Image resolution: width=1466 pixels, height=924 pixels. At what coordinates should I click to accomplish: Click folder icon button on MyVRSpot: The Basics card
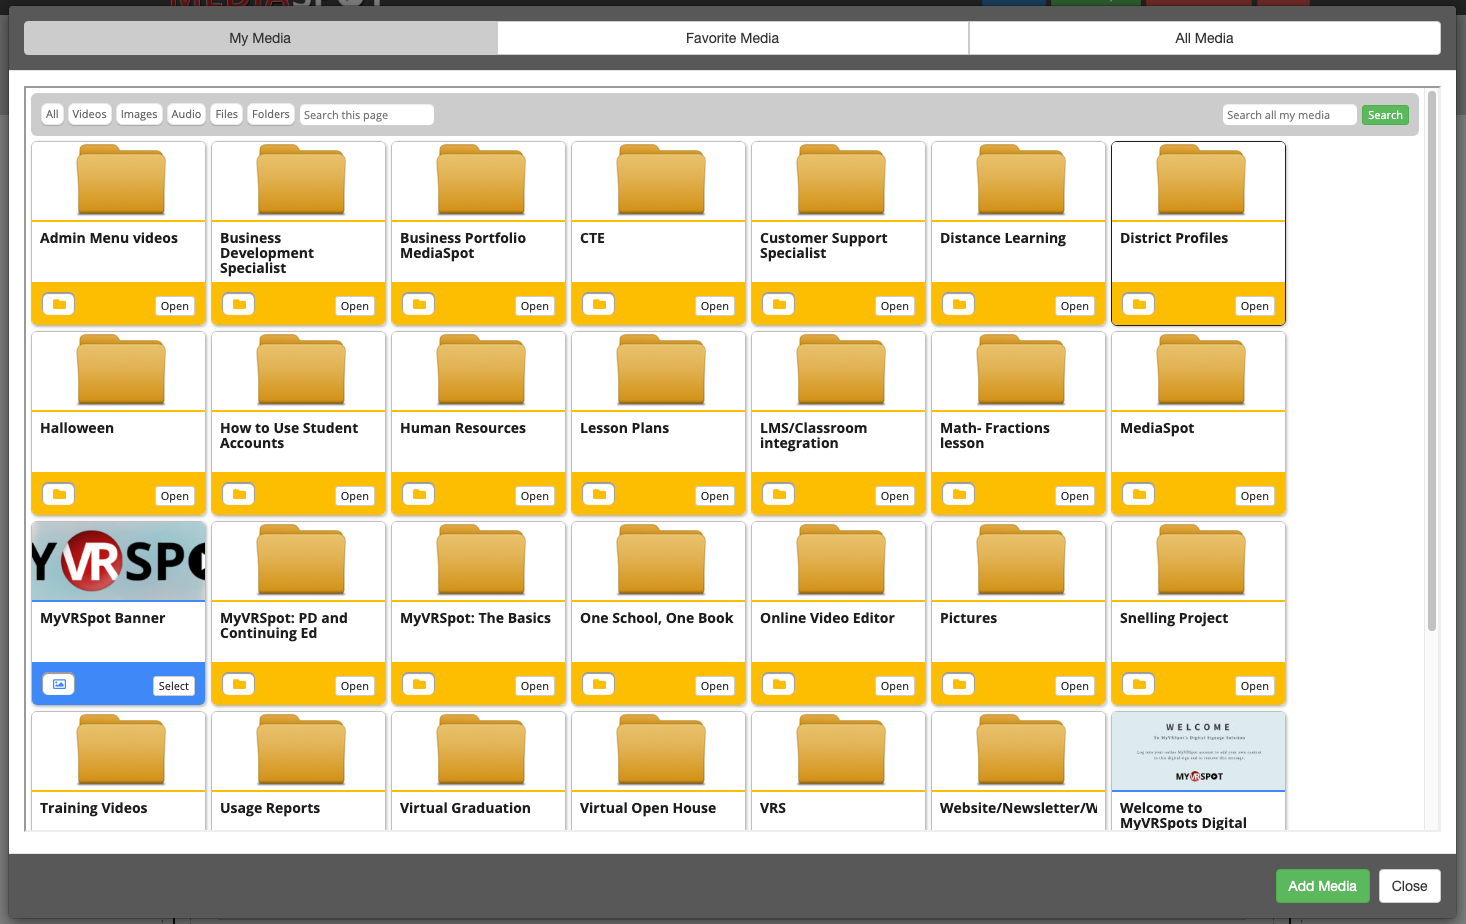pyautogui.click(x=419, y=684)
